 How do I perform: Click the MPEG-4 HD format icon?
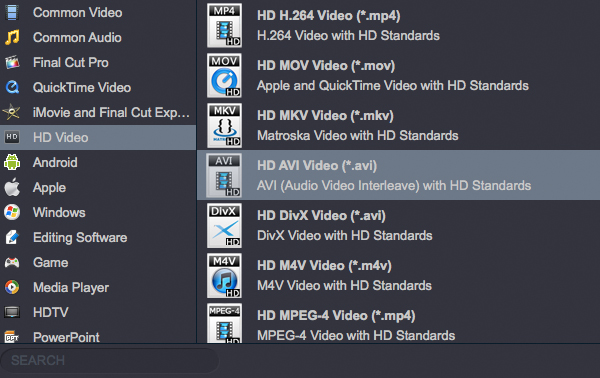coord(224,323)
